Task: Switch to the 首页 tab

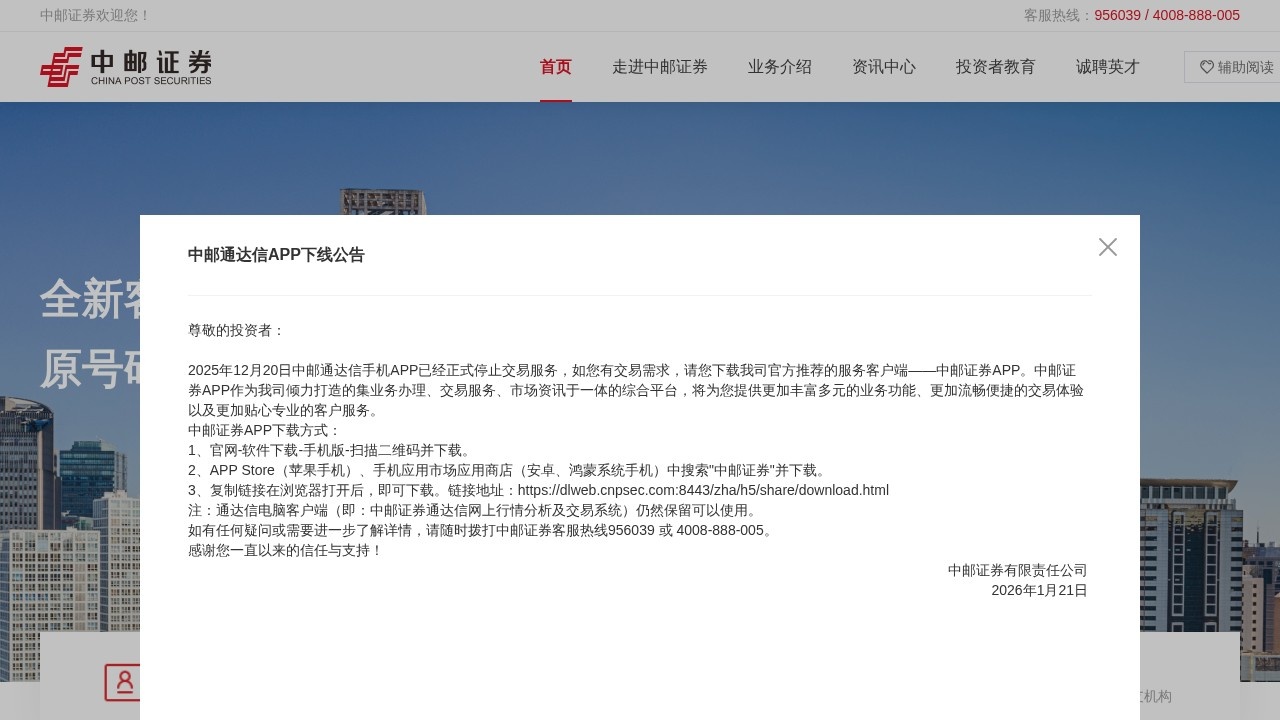Action: tap(555, 67)
